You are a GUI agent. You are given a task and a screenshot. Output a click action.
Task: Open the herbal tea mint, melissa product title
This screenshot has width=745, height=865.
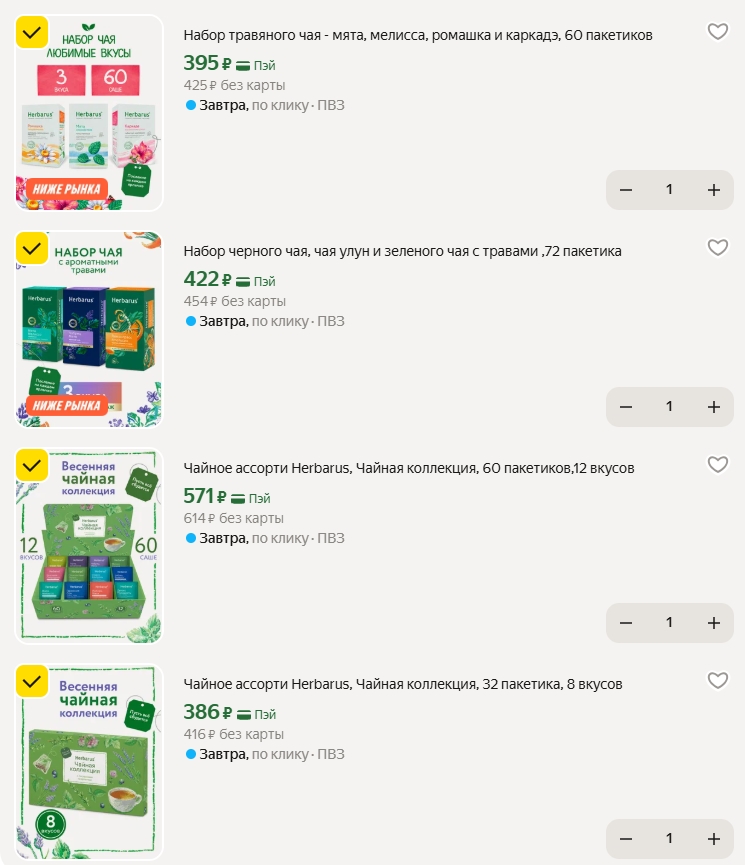(418, 35)
